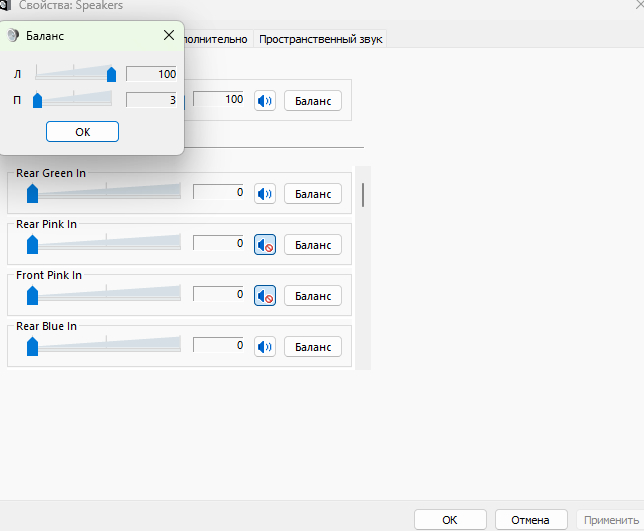This screenshot has height=531, width=644.
Task: Unmute the Rear Pink In channel
Action: click(264, 244)
